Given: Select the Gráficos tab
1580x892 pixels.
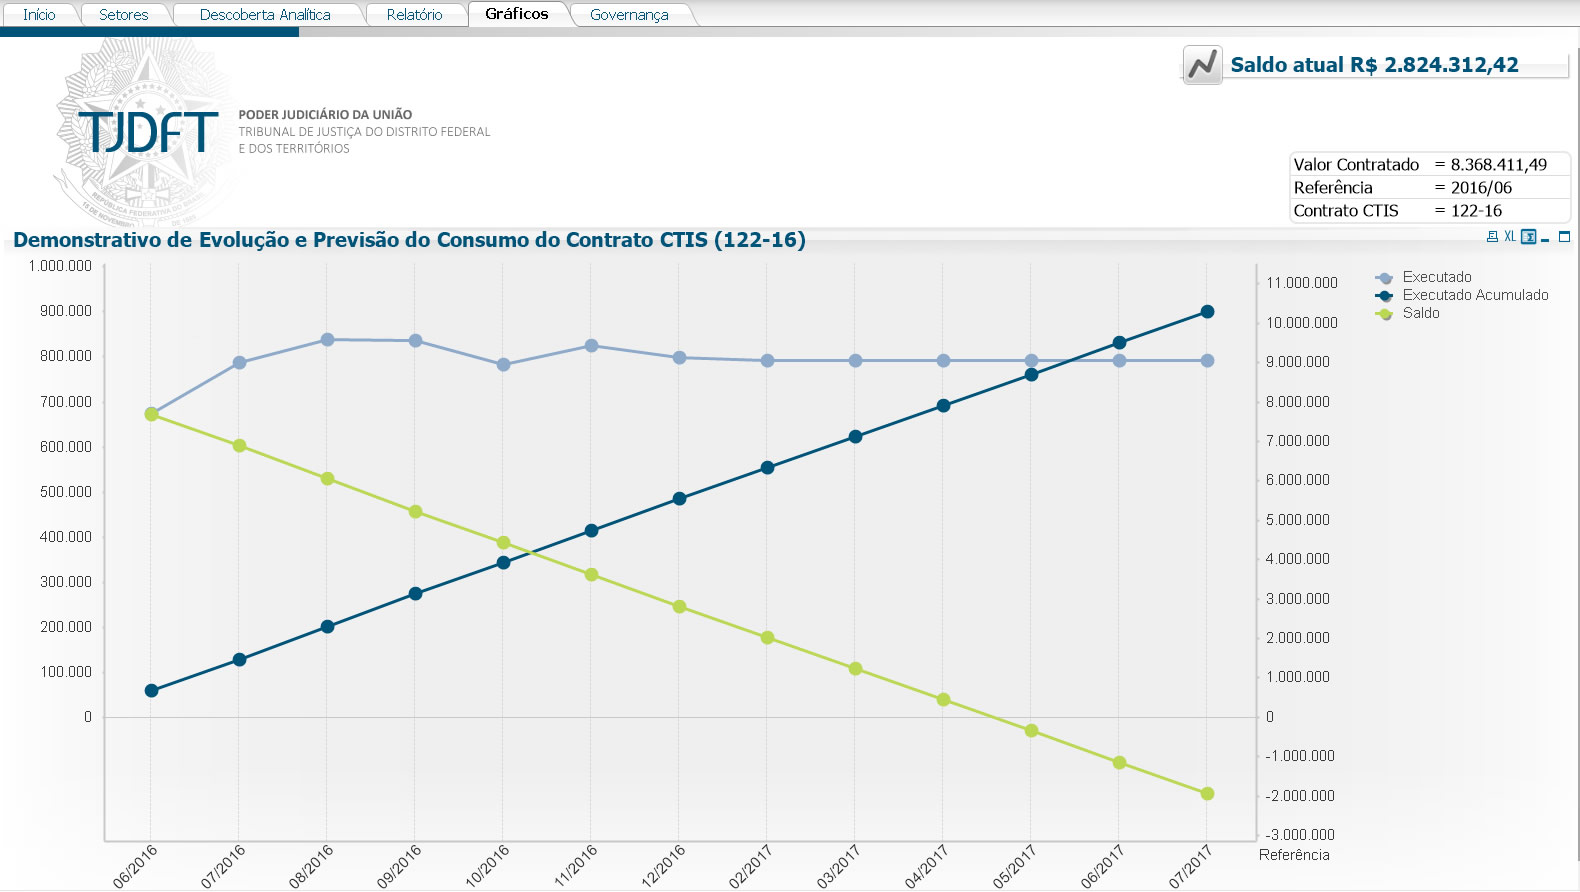Looking at the screenshot, I should pyautogui.click(x=517, y=13).
